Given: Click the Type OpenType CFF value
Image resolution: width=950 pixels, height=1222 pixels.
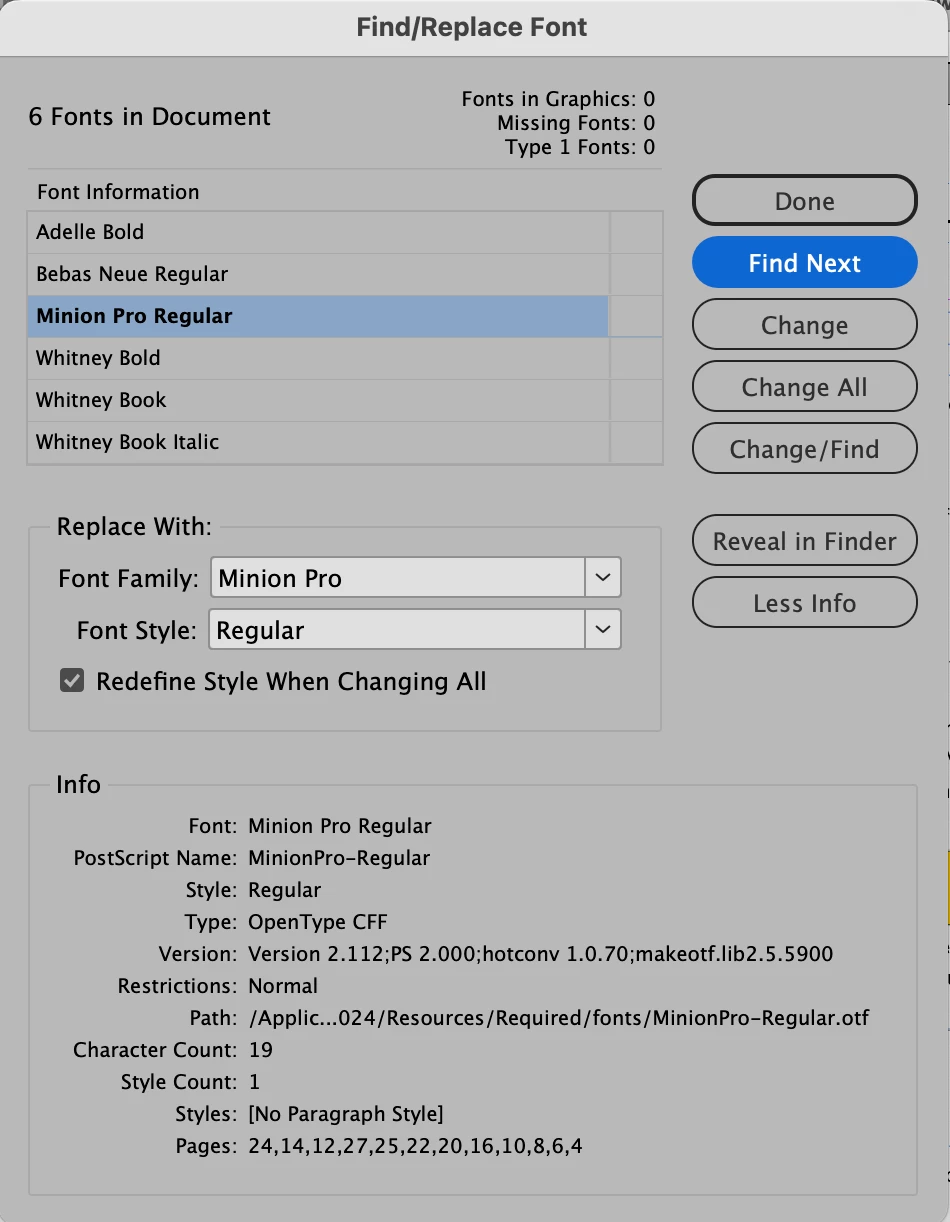Looking at the screenshot, I should (317, 922).
